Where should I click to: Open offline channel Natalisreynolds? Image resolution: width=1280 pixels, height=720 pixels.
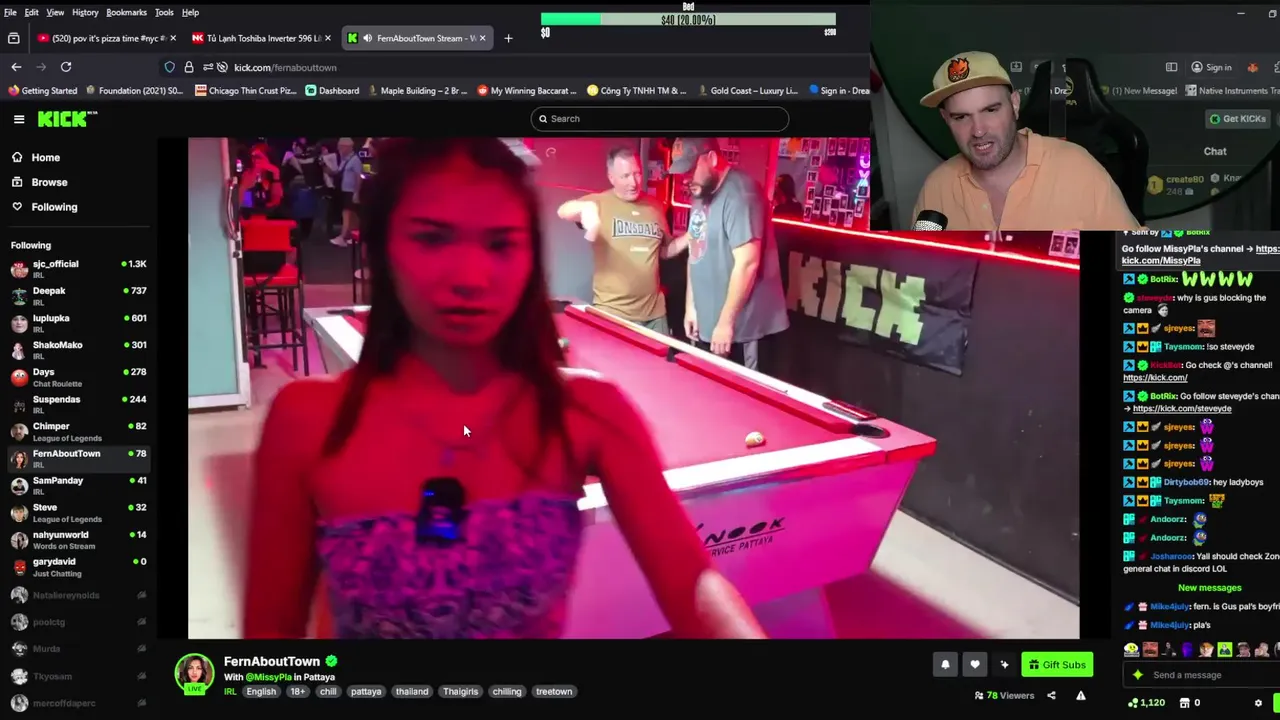click(79, 595)
